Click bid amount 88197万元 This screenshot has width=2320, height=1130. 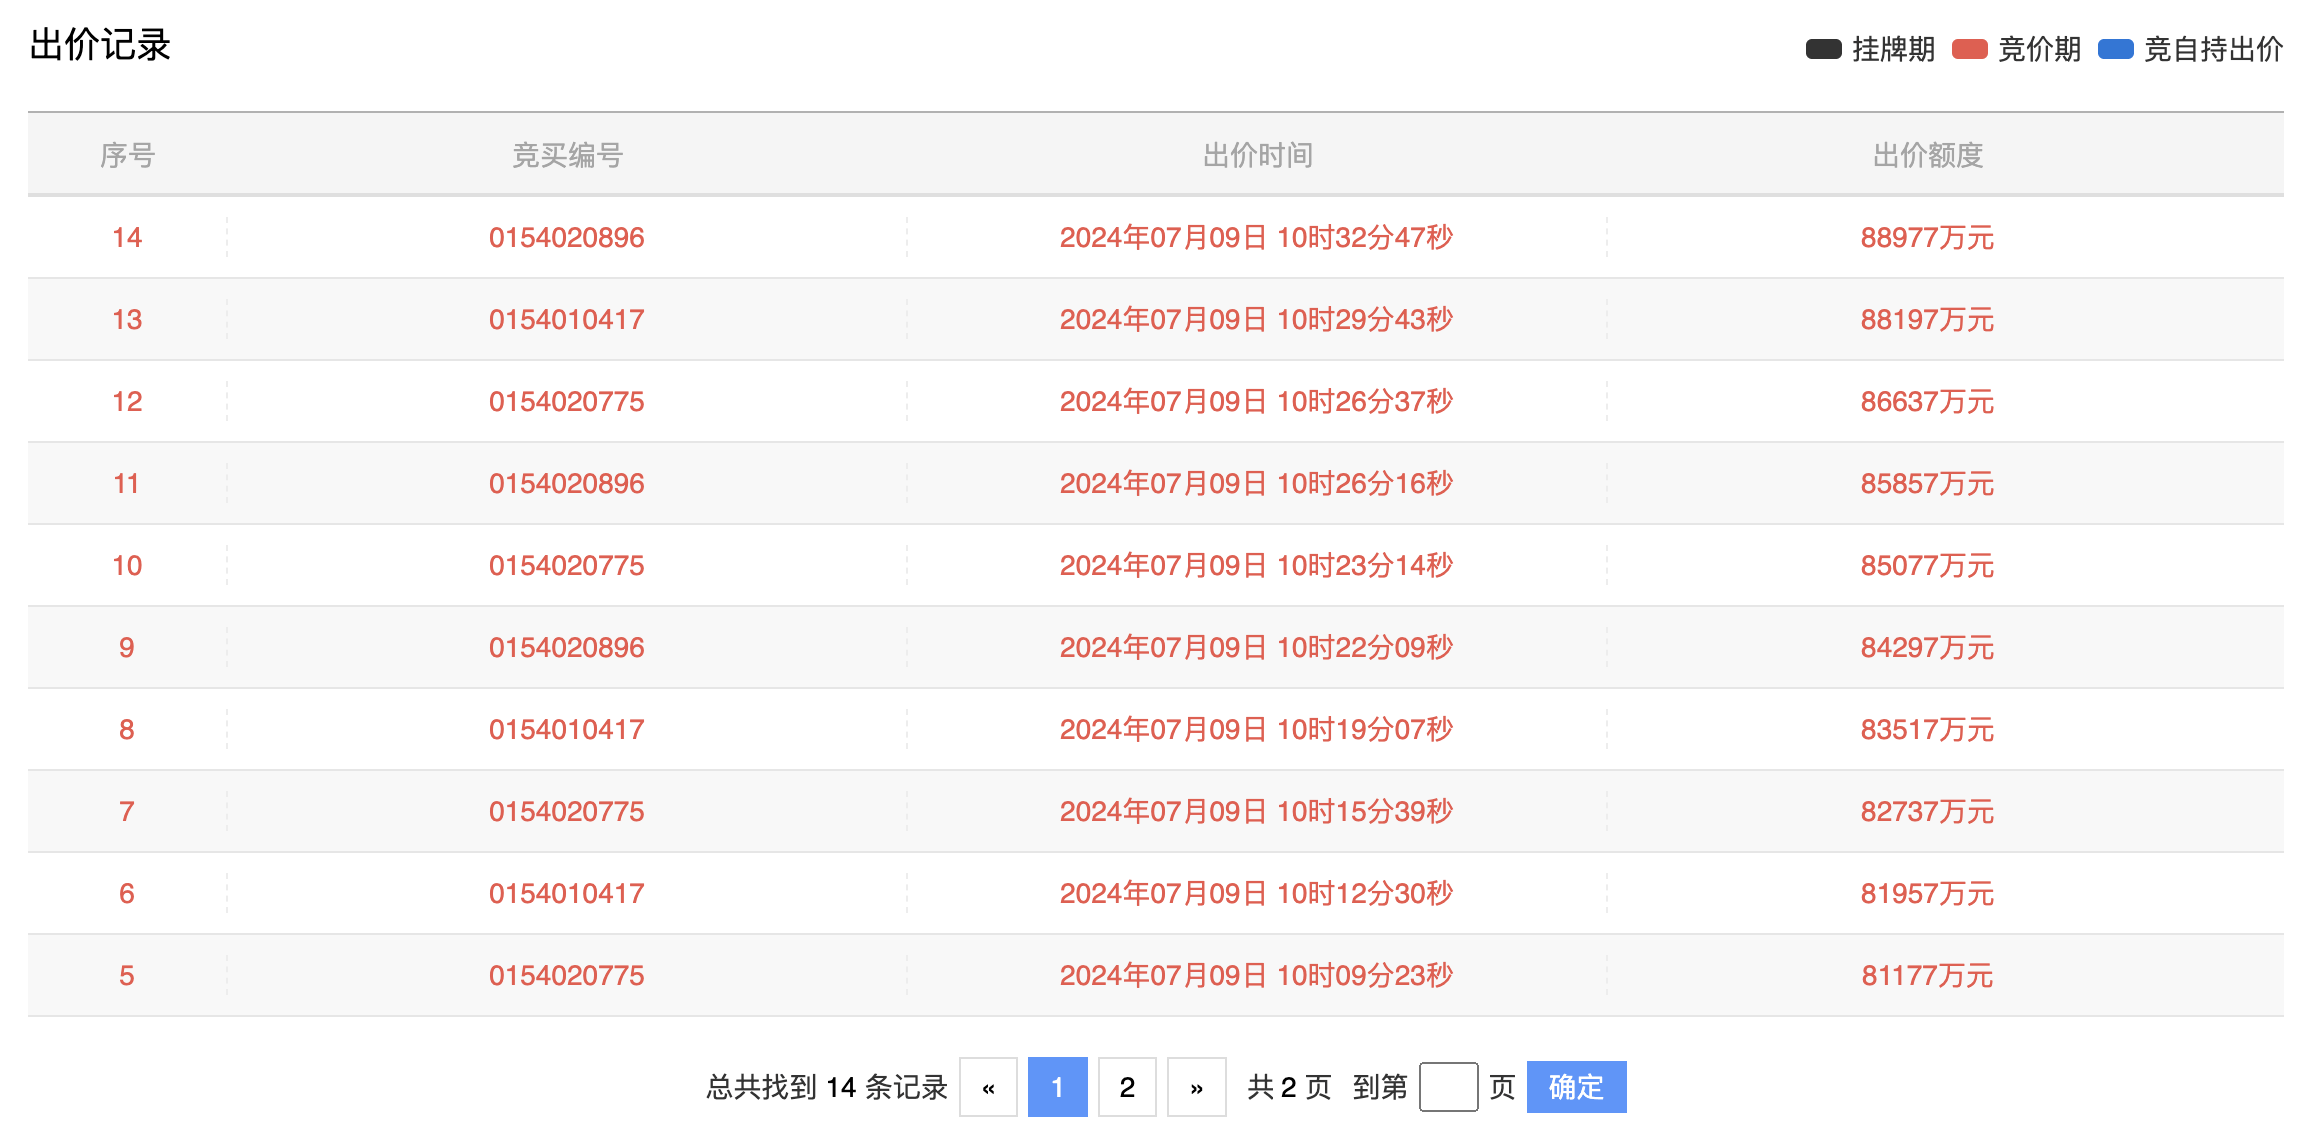click(x=1927, y=320)
